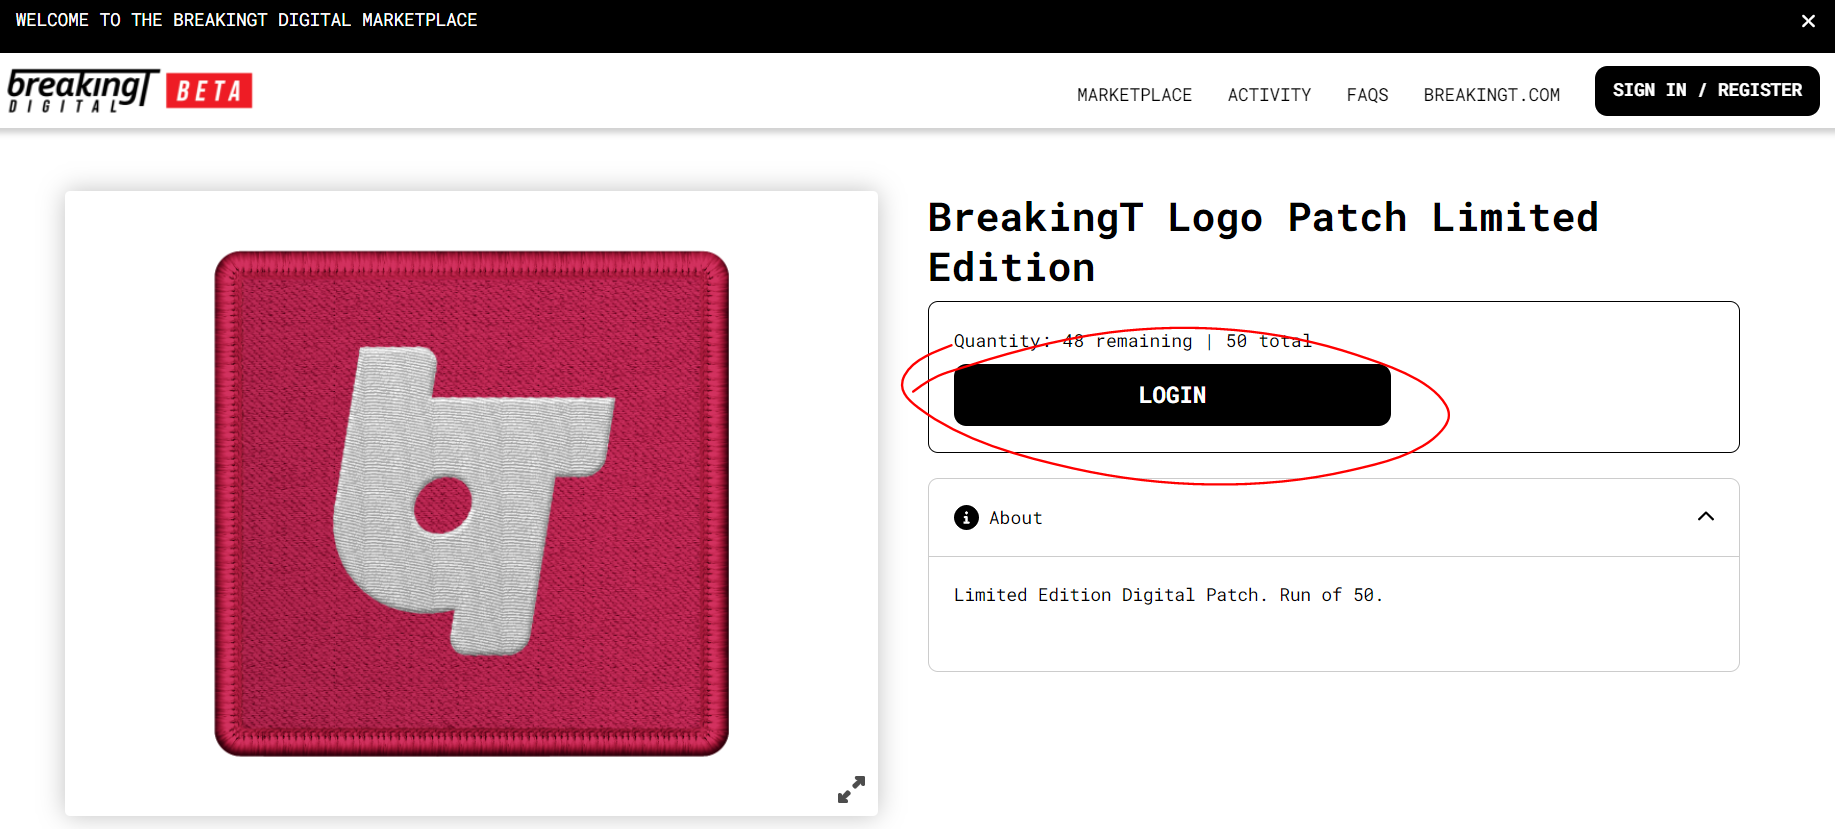The image size is (1835, 829).
Task: Go to the Activity page
Action: pos(1269,95)
